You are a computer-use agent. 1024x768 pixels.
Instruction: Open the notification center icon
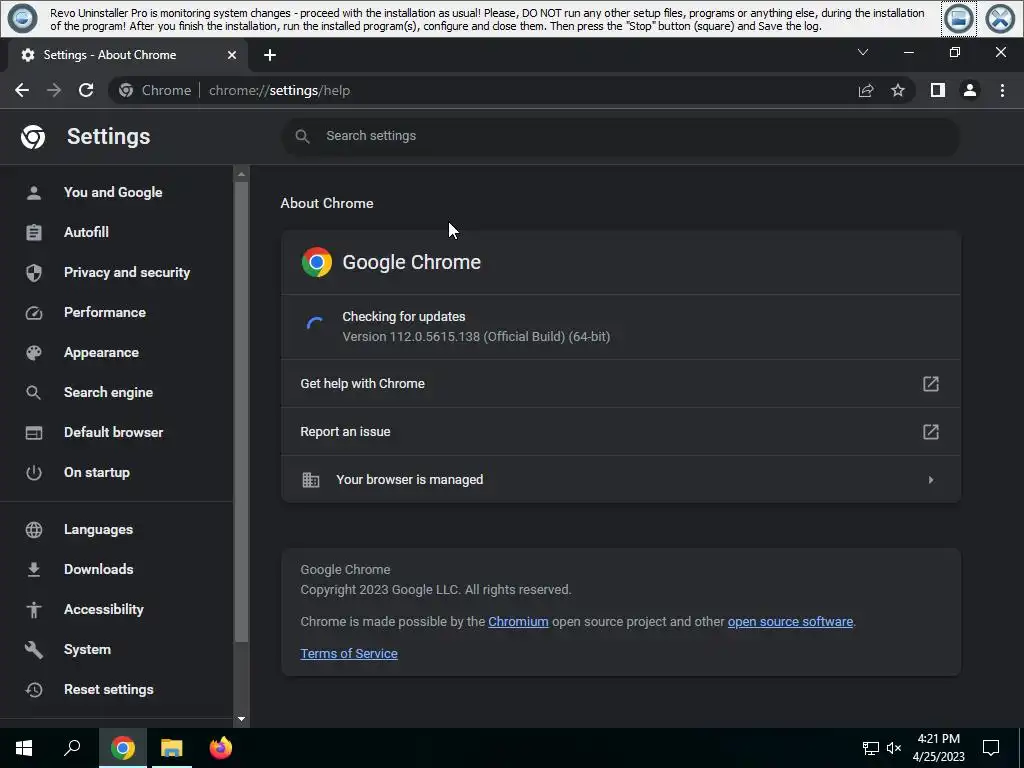pyautogui.click(x=991, y=748)
